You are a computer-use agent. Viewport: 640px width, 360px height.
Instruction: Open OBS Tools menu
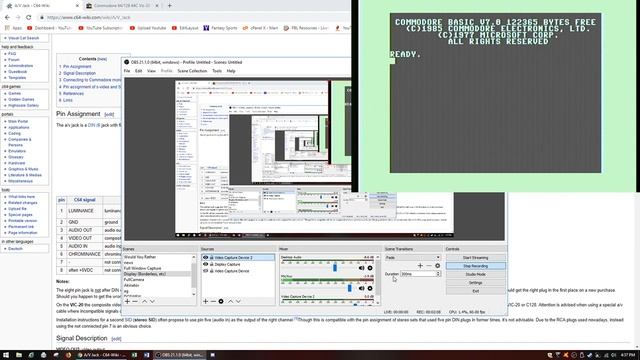coord(217,71)
